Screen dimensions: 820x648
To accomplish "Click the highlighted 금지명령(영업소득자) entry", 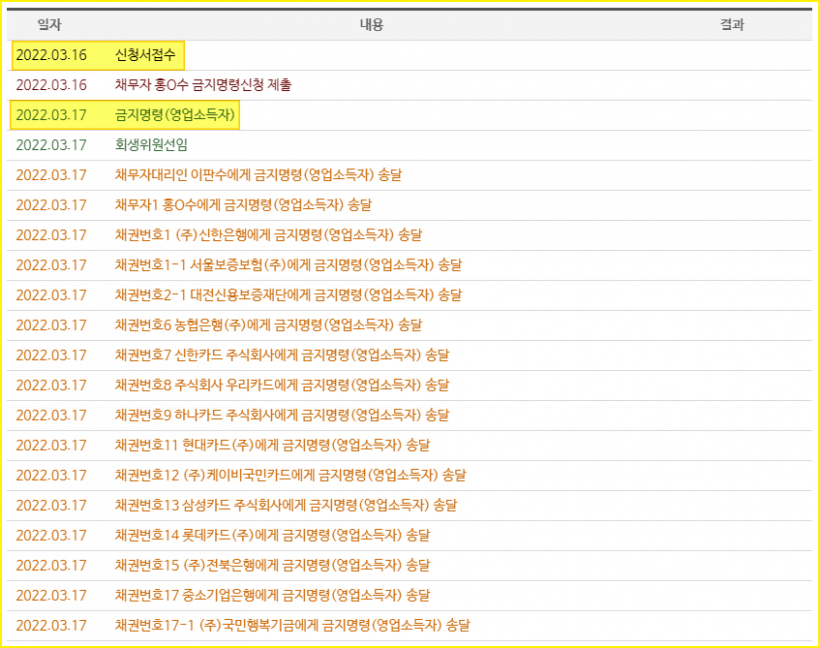I will point(175,115).
